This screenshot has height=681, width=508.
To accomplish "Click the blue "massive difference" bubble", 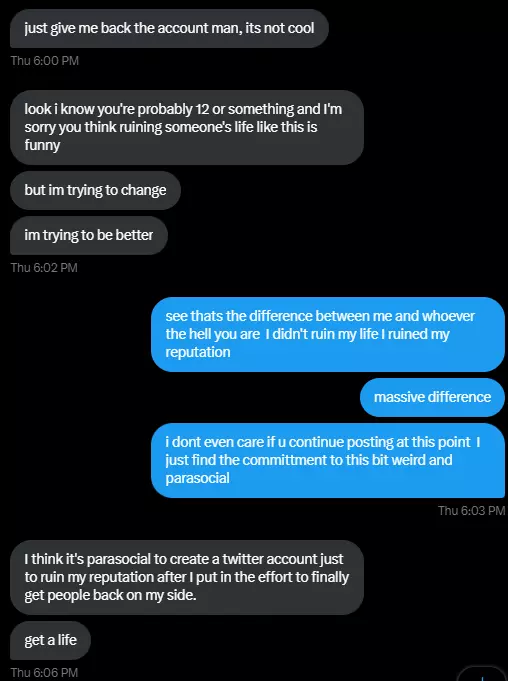I will [432, 397].
